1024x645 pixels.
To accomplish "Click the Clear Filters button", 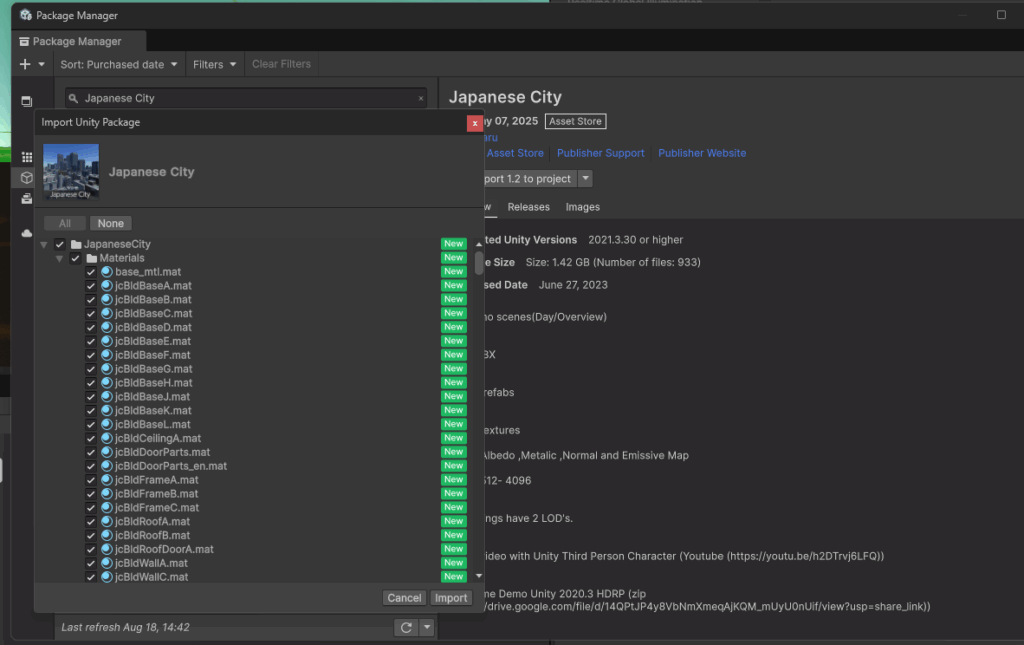I will point(281,64).
